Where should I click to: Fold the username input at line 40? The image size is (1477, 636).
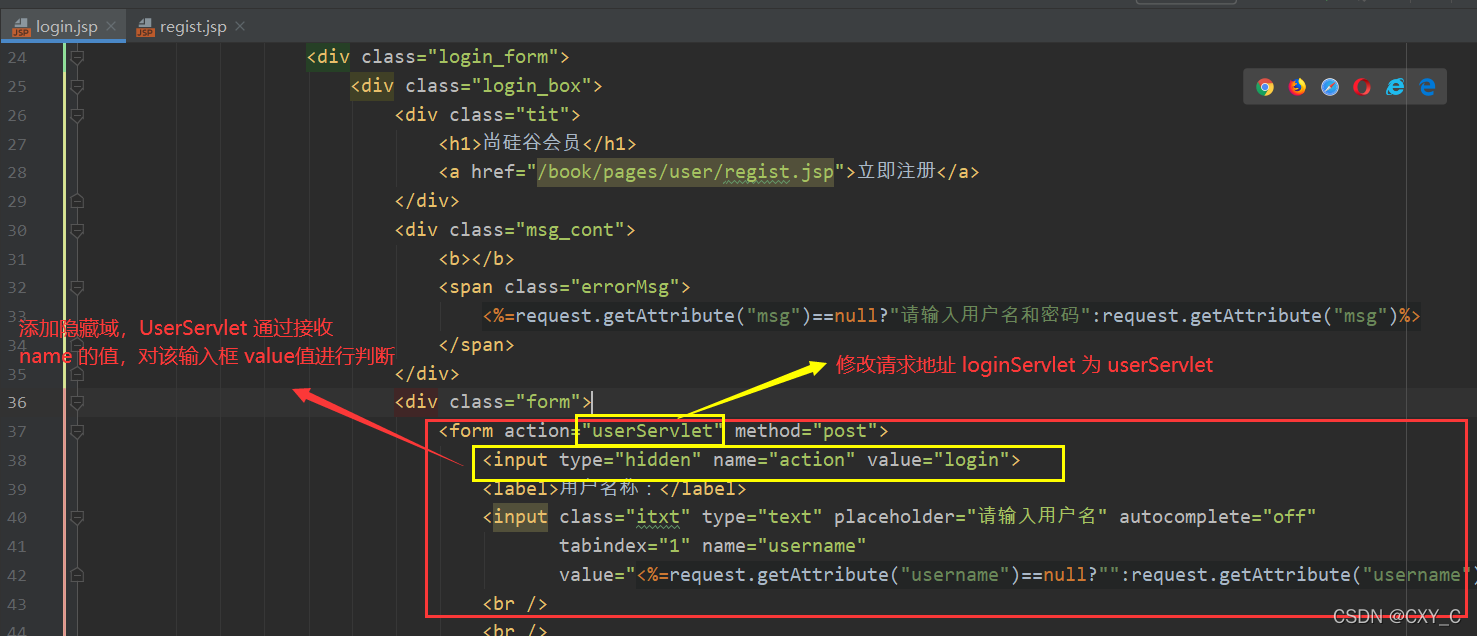[x=77, y=517]
